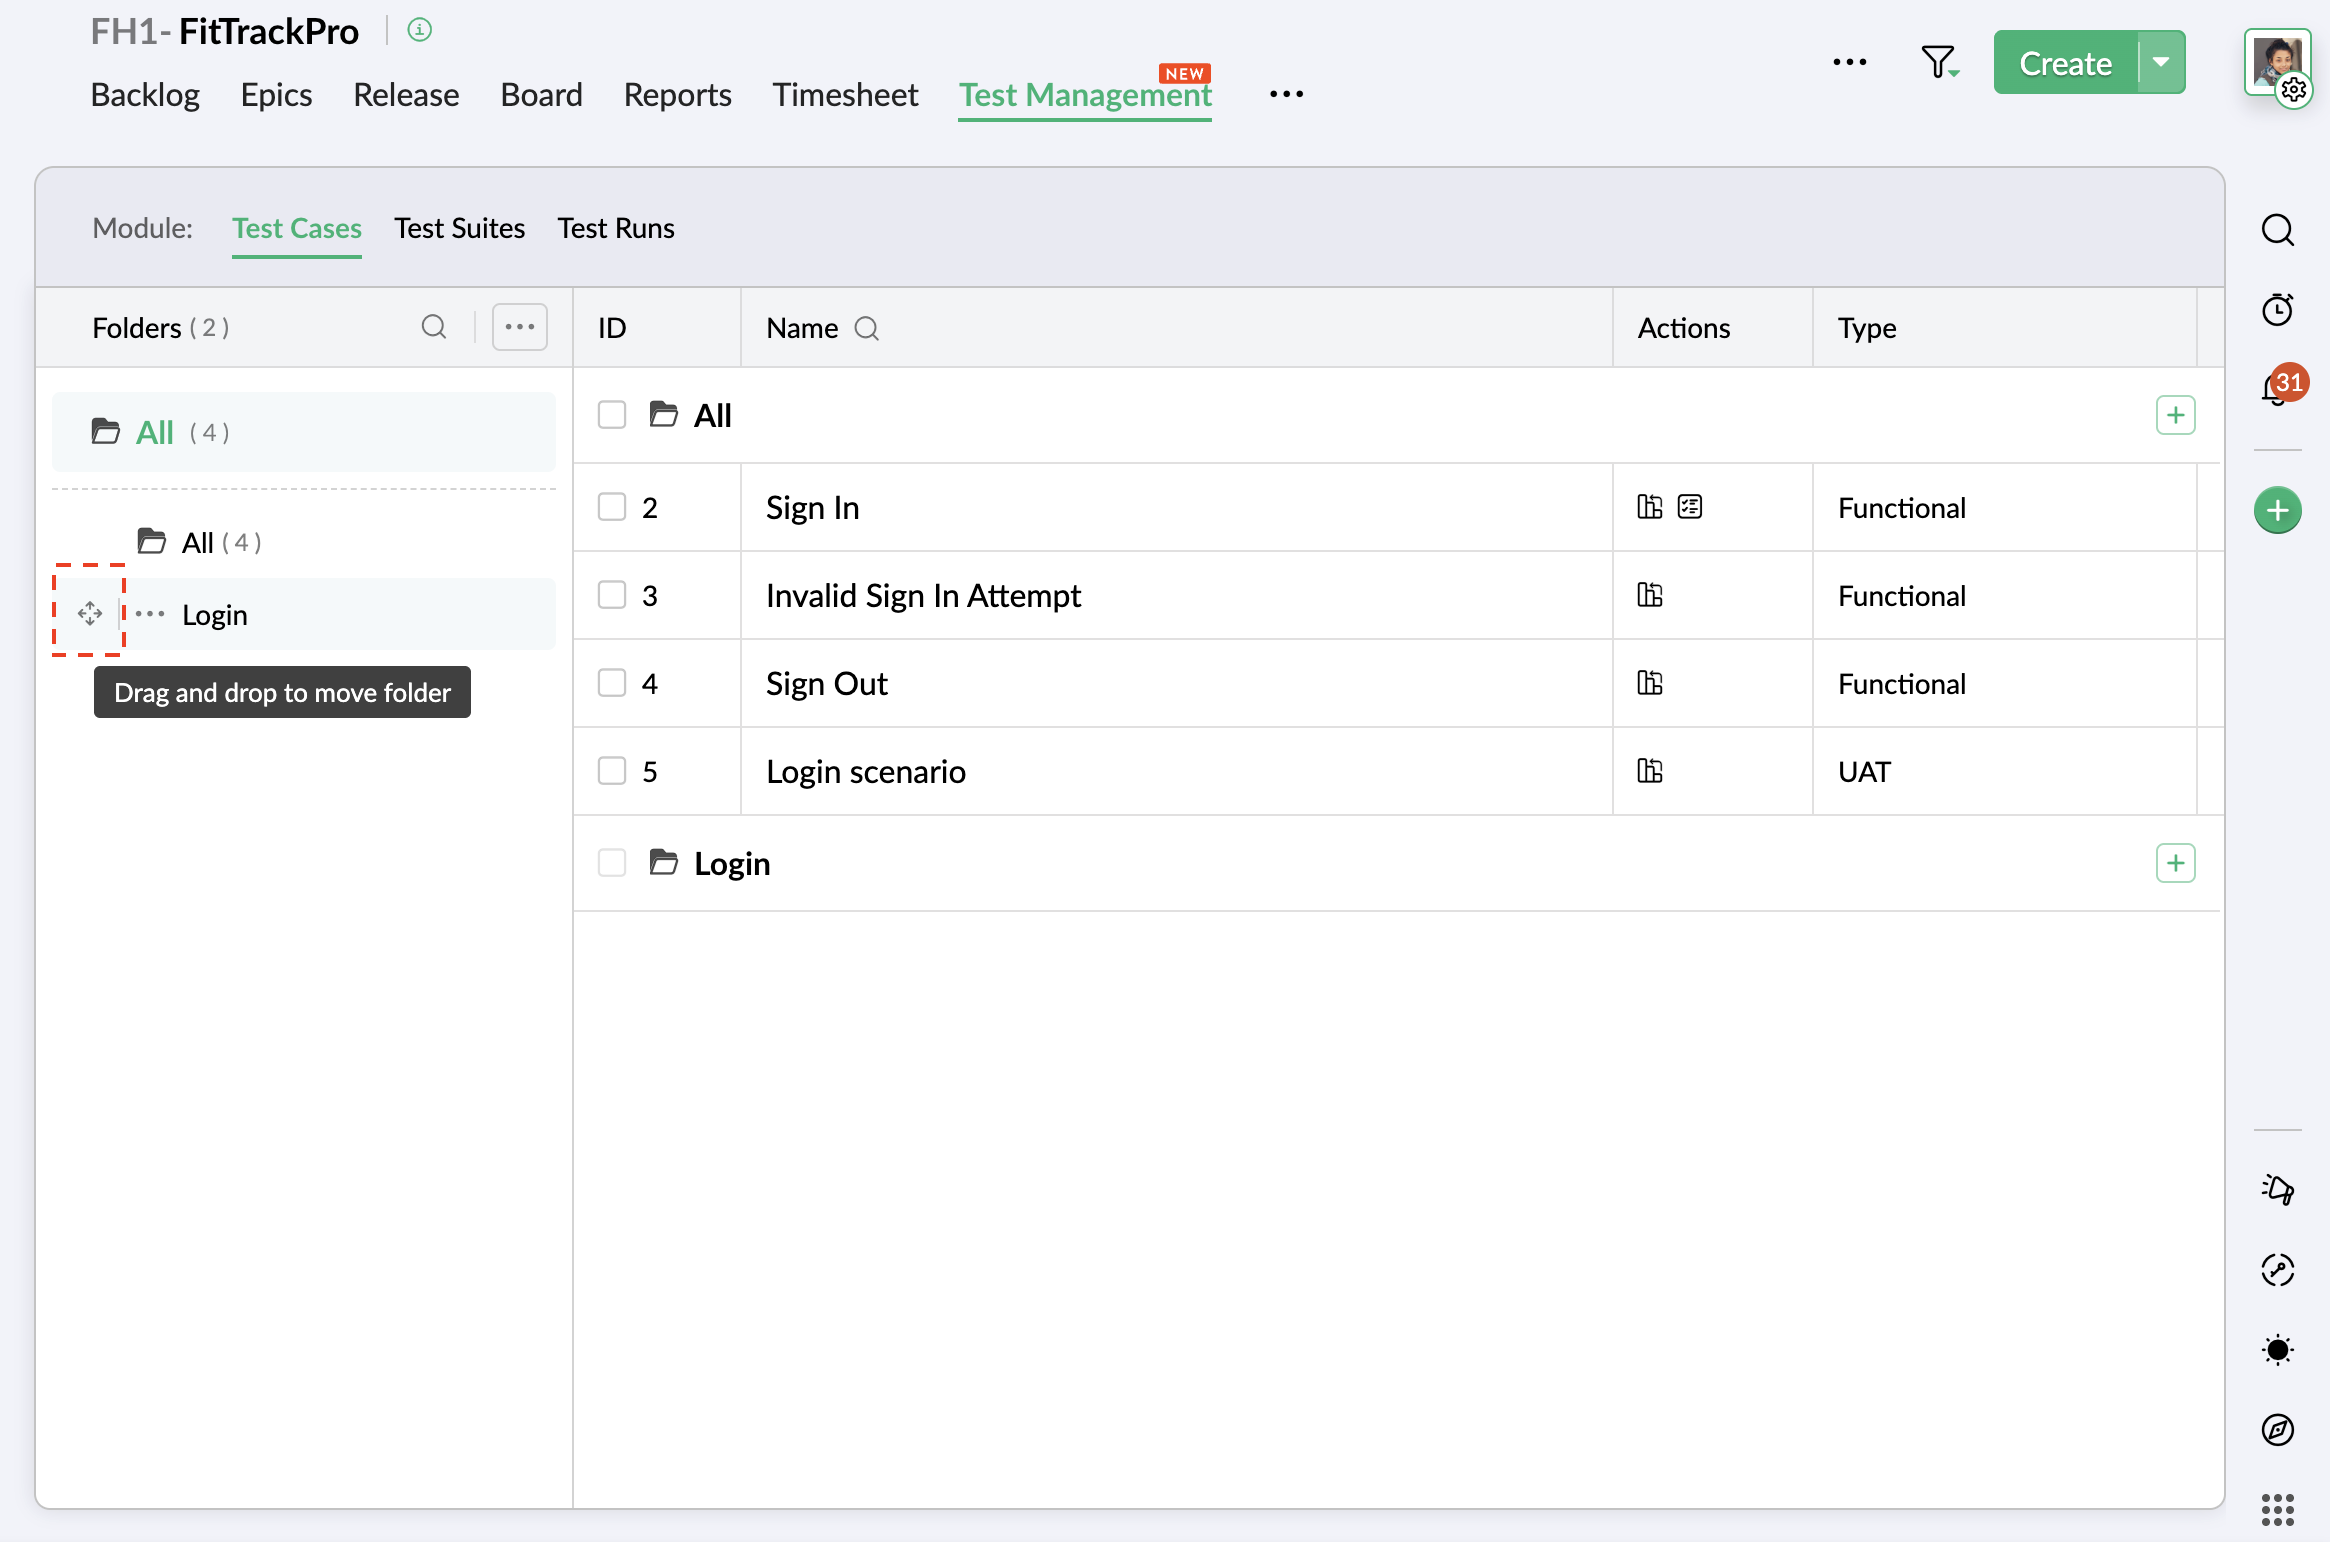Add test case to Login folder plus

(2175, 863)
